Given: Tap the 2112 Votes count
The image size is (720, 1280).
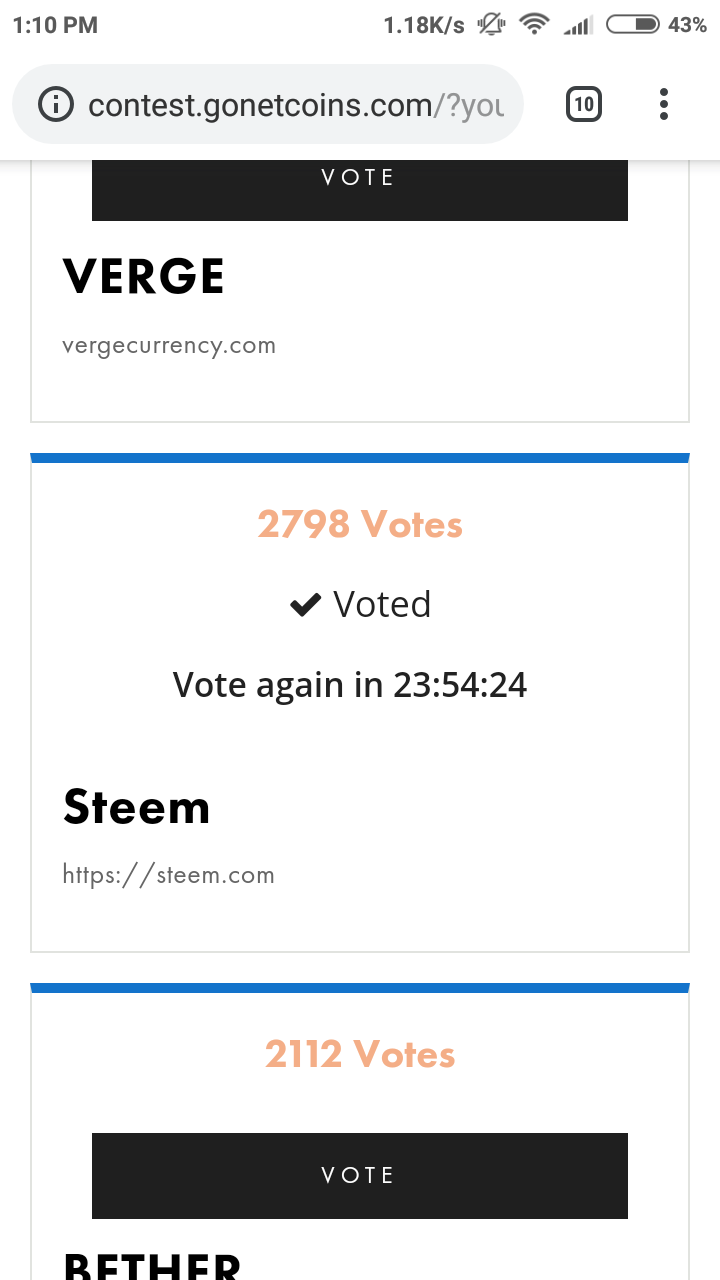Looking at the screenshot, I should point(360,1054).
